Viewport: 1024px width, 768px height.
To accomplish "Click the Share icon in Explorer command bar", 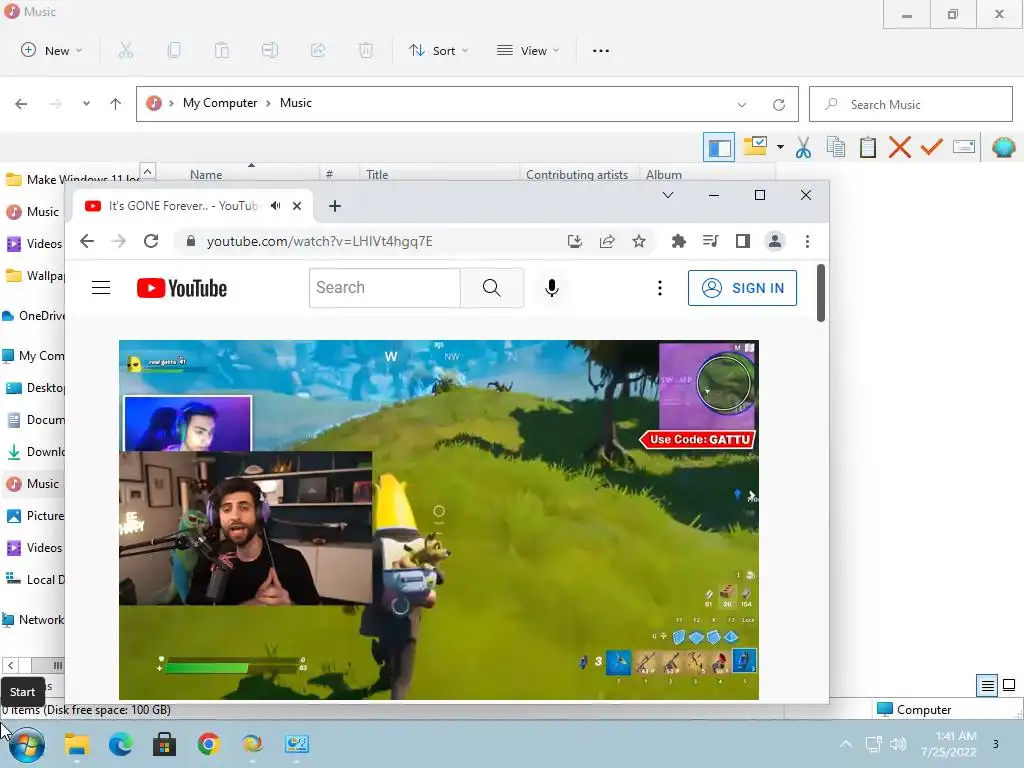I will pos(318,50).
